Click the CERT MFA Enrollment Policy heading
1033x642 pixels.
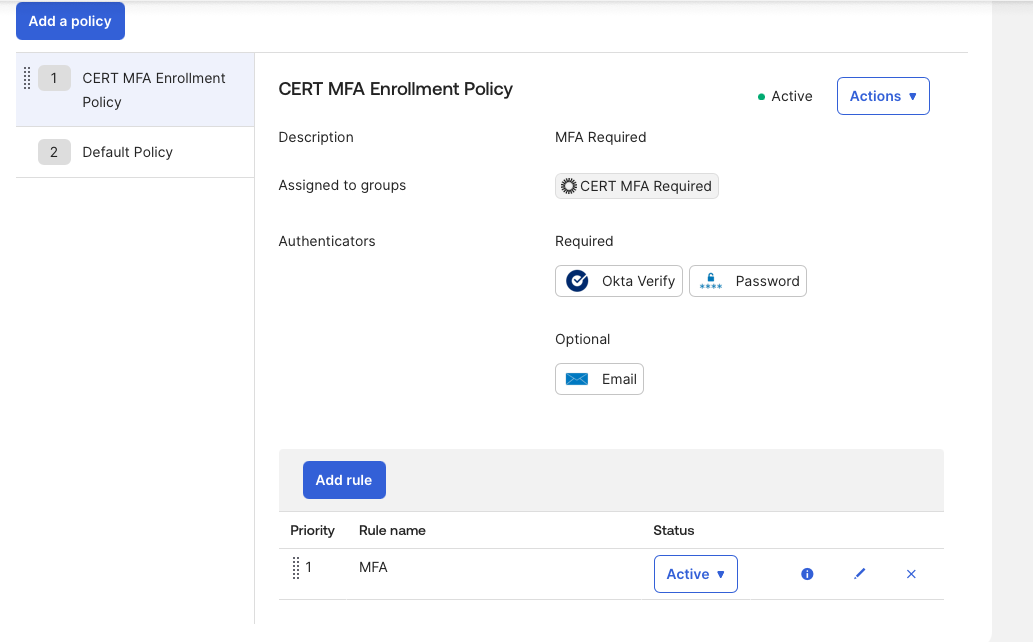pos(395,89)
